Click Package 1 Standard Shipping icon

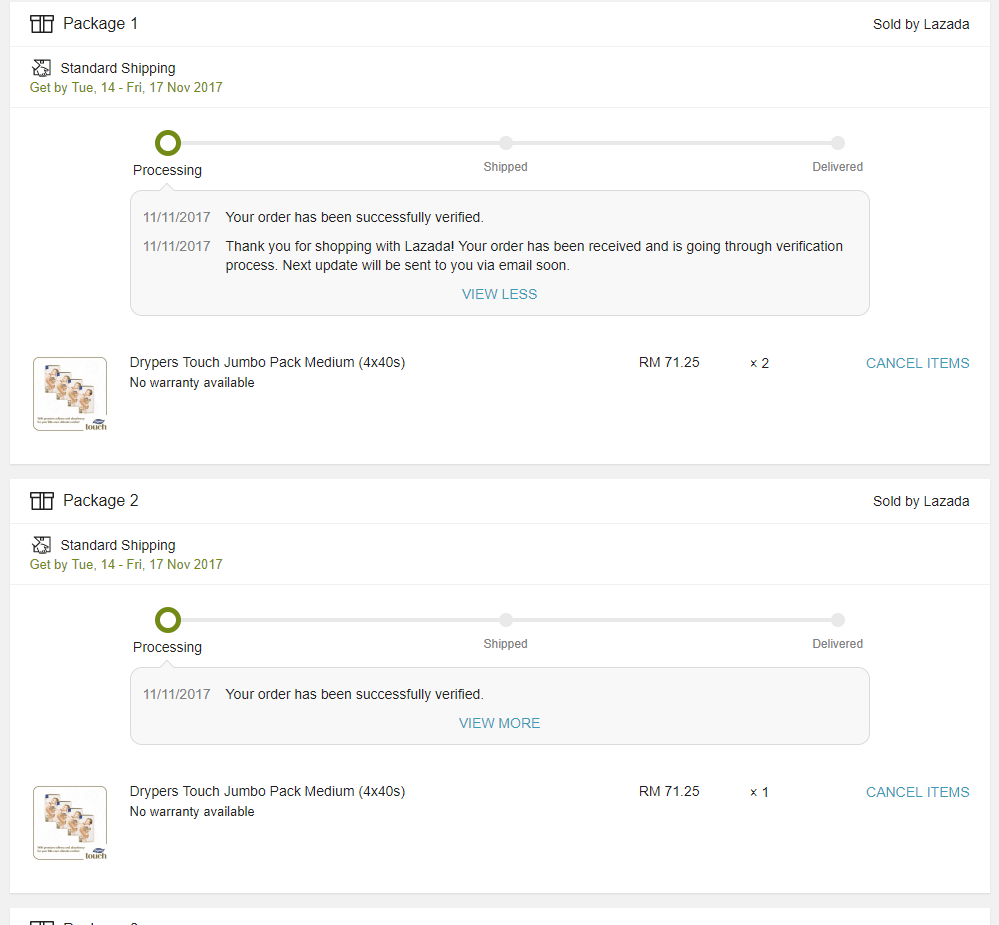(41, 68)
